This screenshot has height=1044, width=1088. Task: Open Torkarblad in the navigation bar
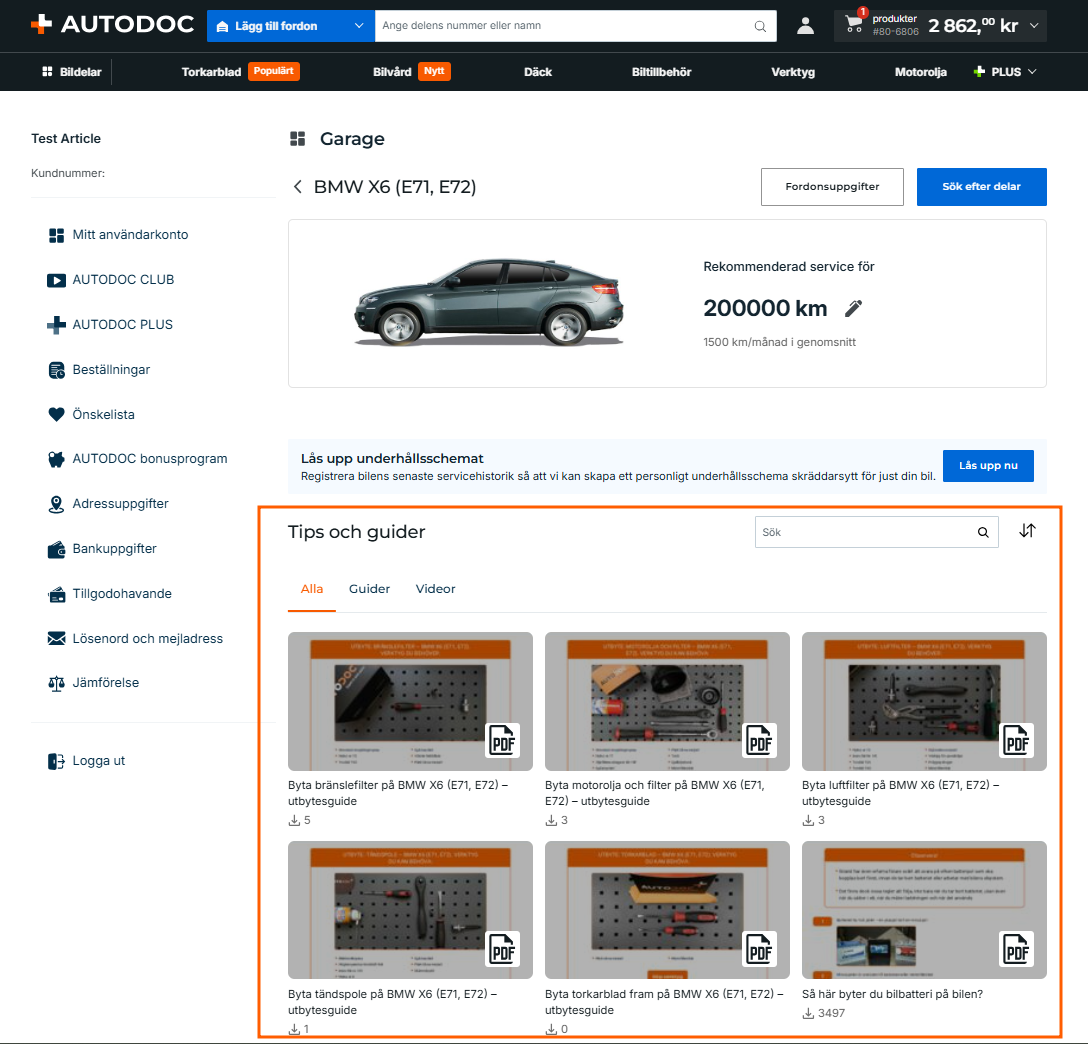pos(211,71)
